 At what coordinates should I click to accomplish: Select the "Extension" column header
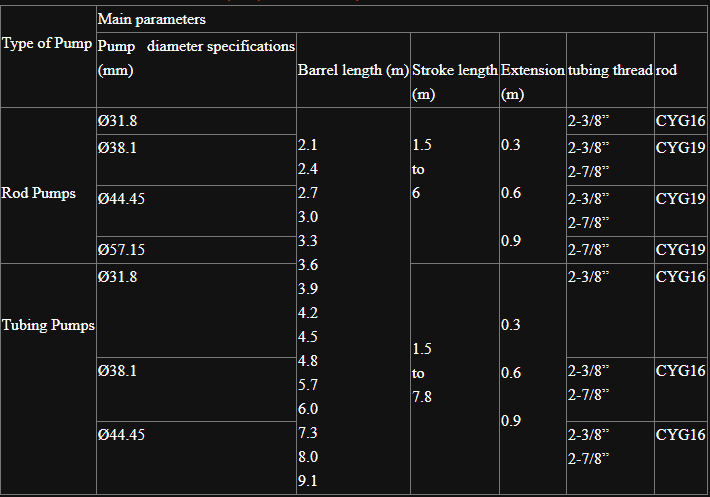click(532, 70)
